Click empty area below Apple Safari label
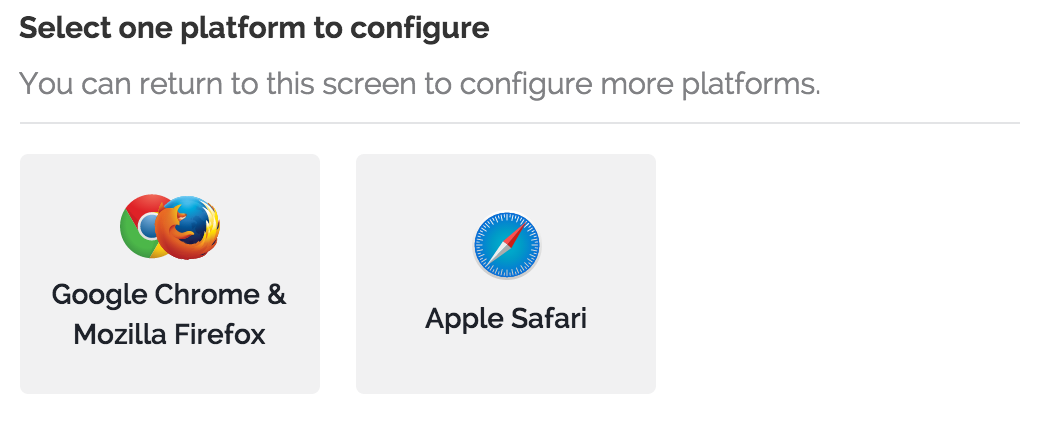This screenshot has height=426, width=1046. click(506, 365)
